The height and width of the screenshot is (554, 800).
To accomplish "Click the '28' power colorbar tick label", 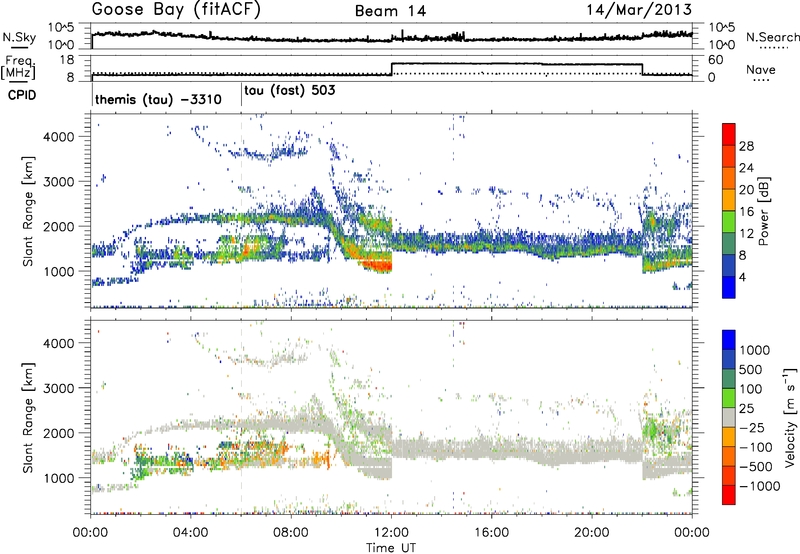I will pyautogui.click(x=746, y=146).
